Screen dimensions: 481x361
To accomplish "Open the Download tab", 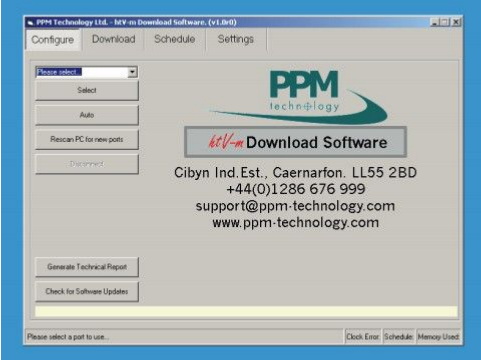I will tap(114, 39).
